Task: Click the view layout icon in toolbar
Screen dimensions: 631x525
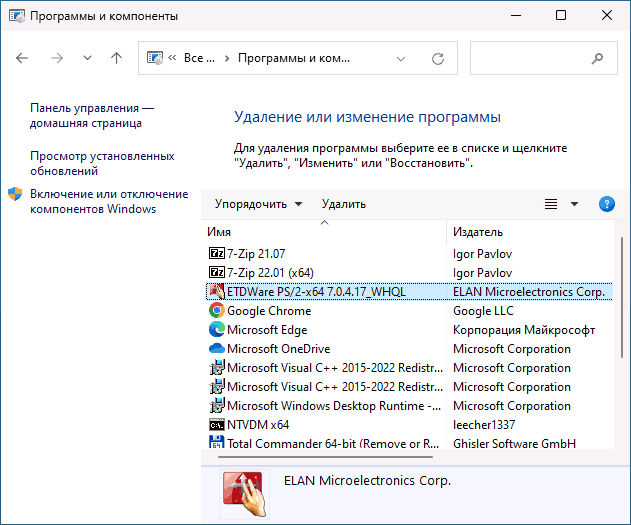Action: point(551,204)
